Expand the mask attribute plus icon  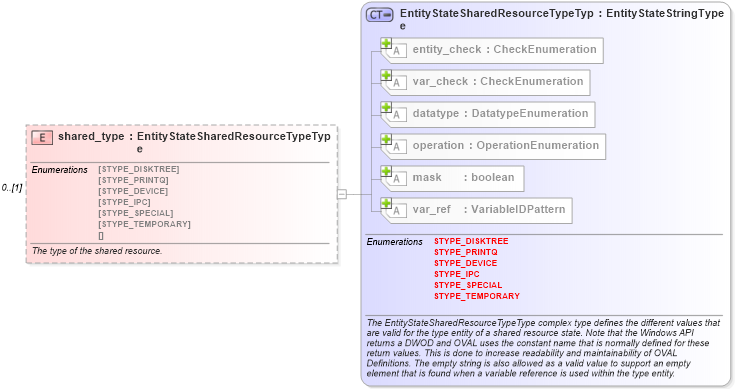pyautogui.click(x=386, y=171)
